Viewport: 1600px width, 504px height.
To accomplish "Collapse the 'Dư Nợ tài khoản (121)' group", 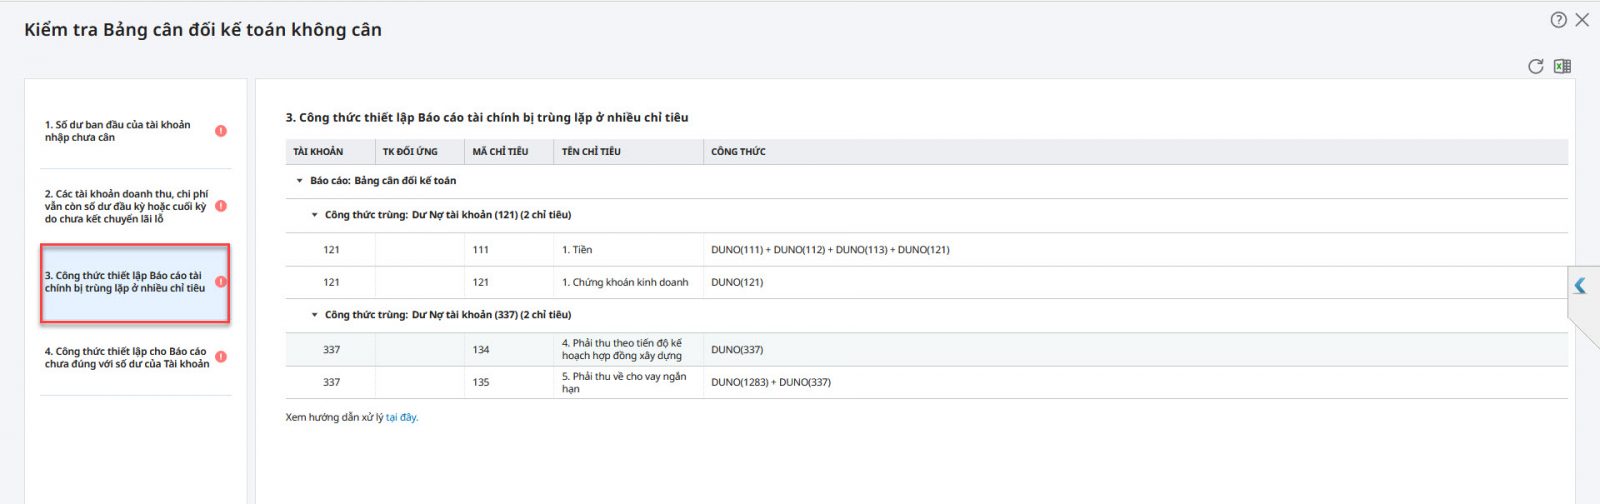I will click(x=314, y=215).
